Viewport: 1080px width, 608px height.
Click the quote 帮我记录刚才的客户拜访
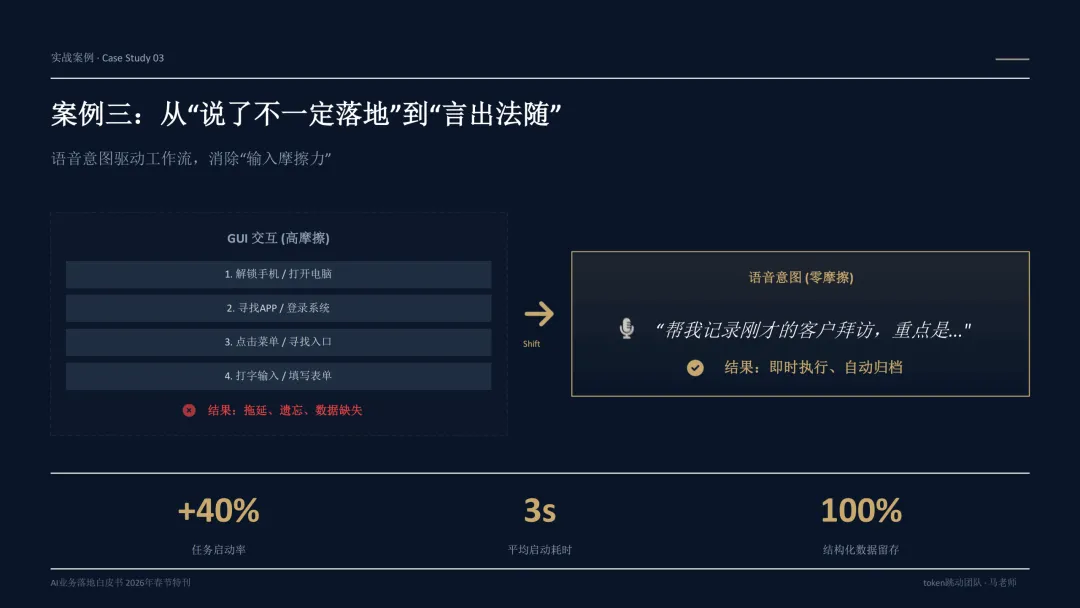[x=812, y=330]
